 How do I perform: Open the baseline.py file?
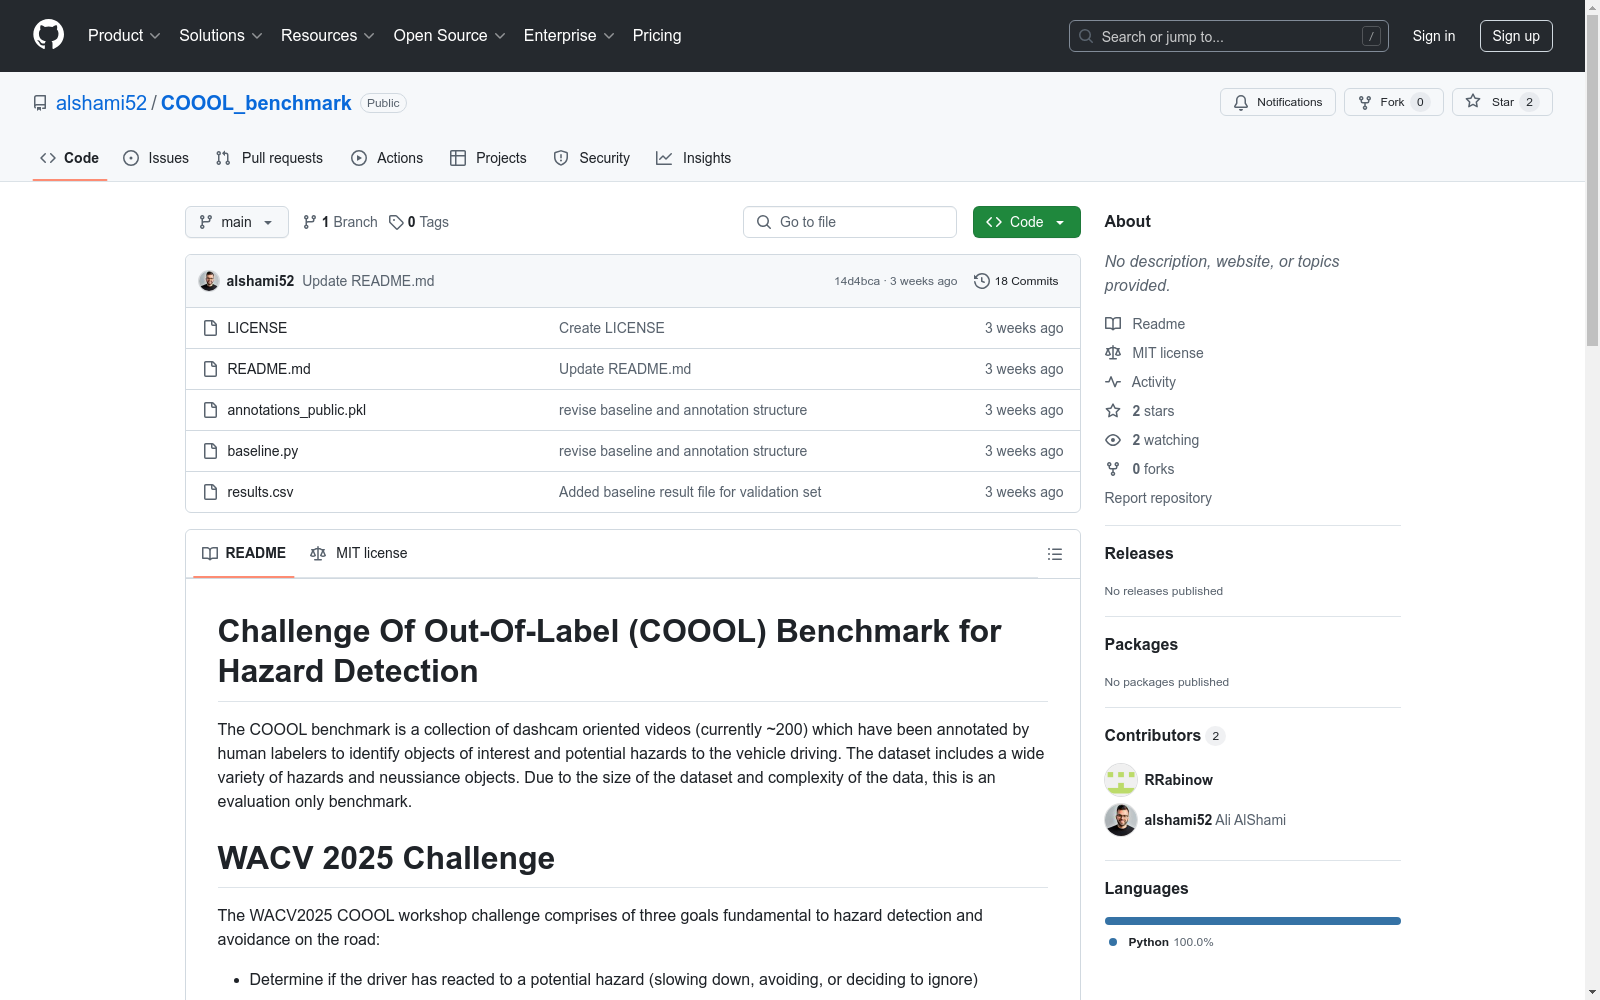pyautogui.click(x=263, y=451)
